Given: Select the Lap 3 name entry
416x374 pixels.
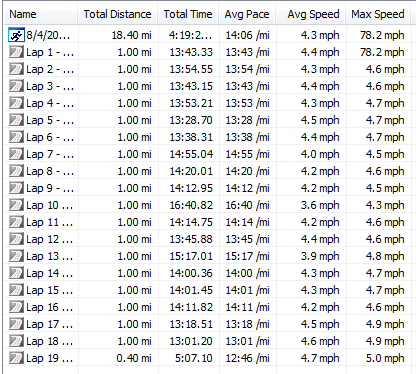Looking at the screenshot, I should point(50,87).
